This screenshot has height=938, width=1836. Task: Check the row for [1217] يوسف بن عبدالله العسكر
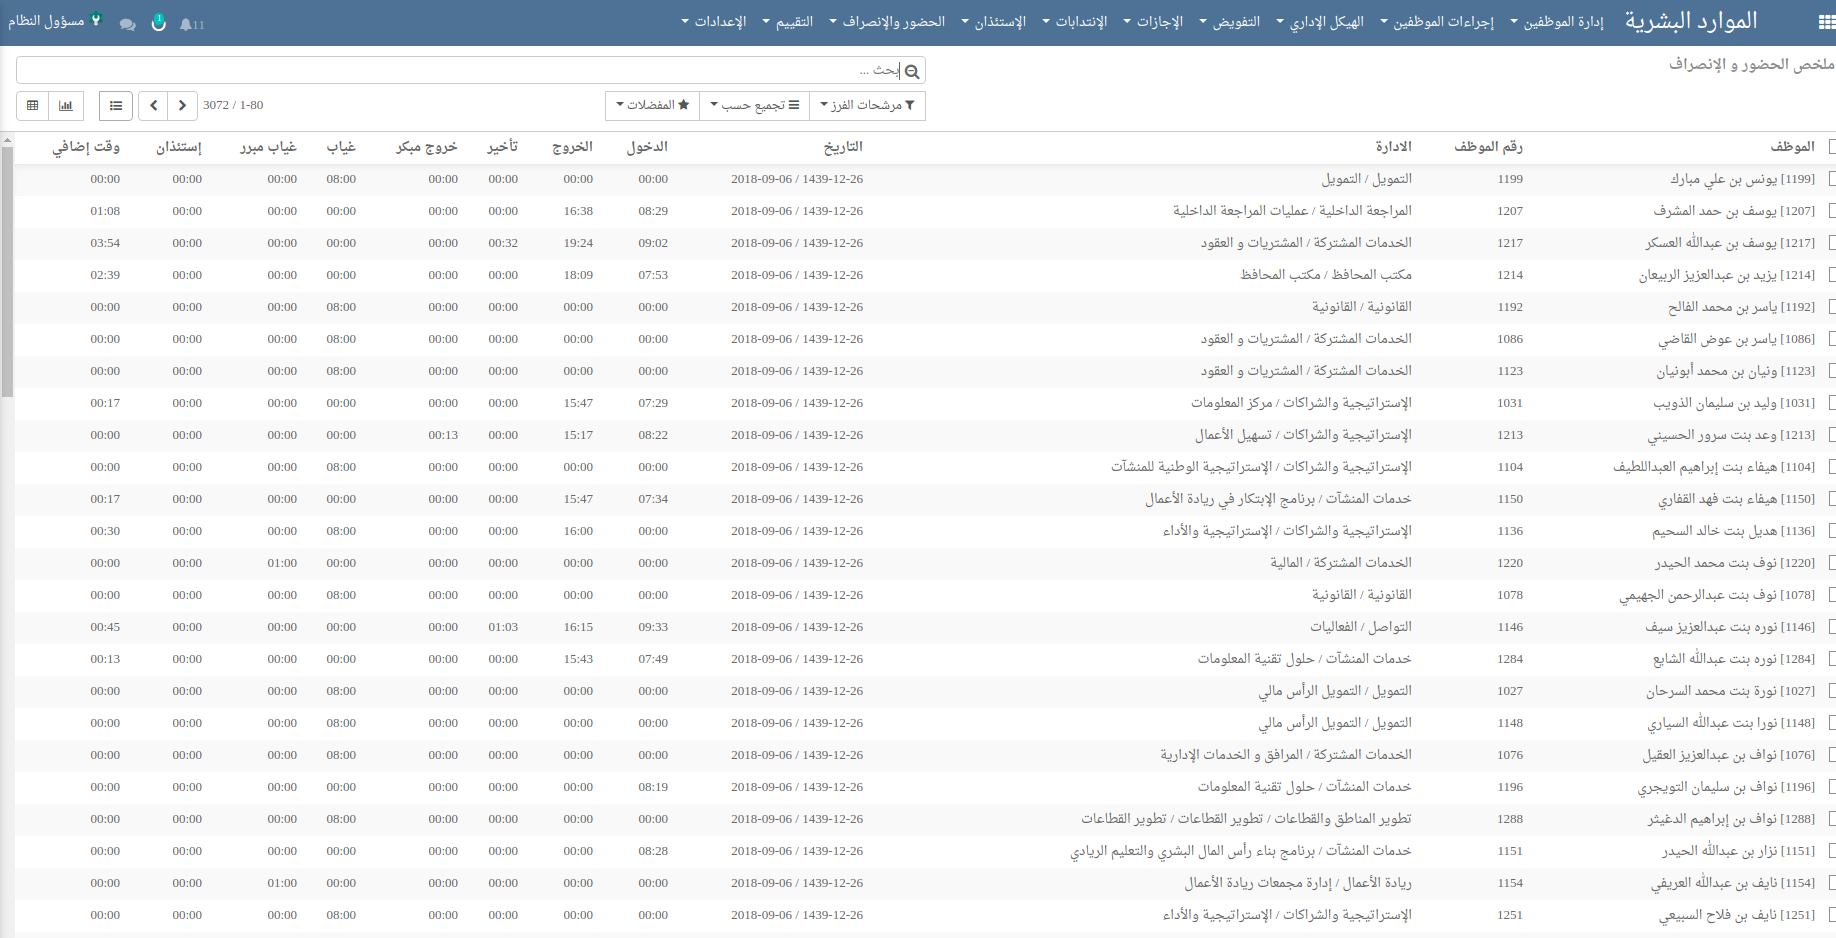click(1831, 243)
